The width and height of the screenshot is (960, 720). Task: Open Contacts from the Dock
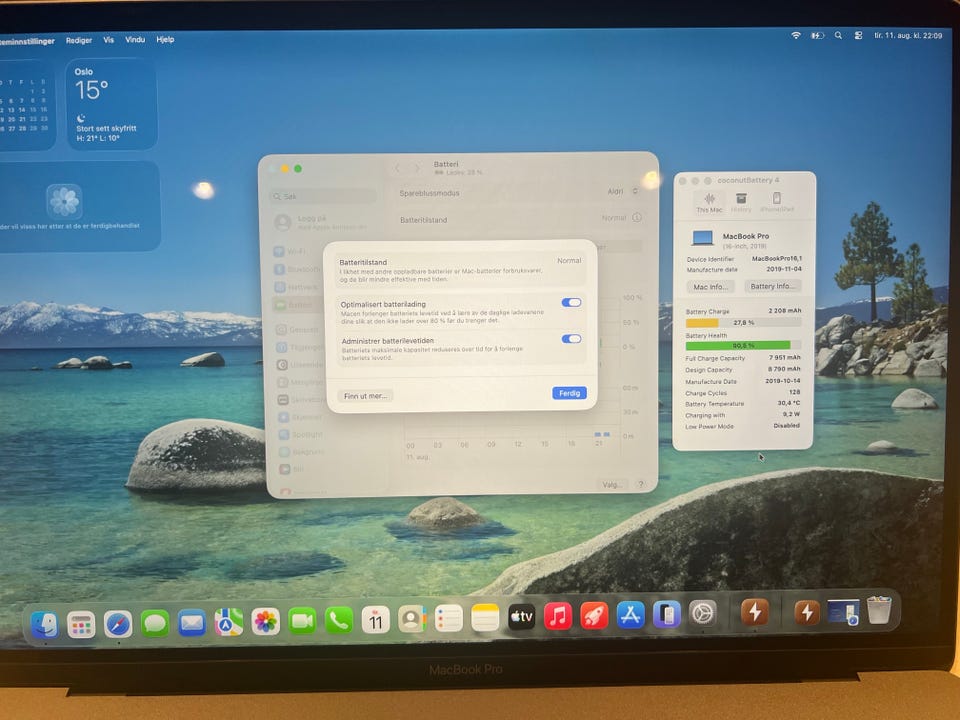(412, 619)
